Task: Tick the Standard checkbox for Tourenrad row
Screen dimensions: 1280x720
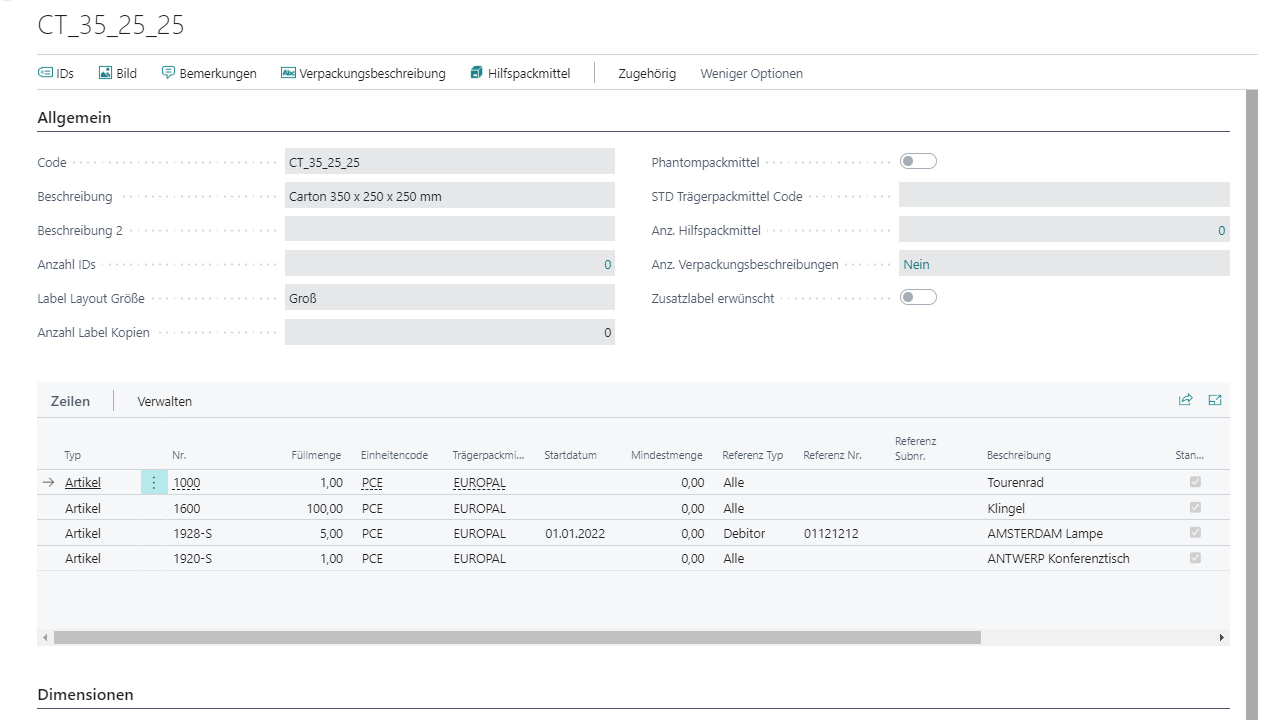Action: coord(1195,482)
